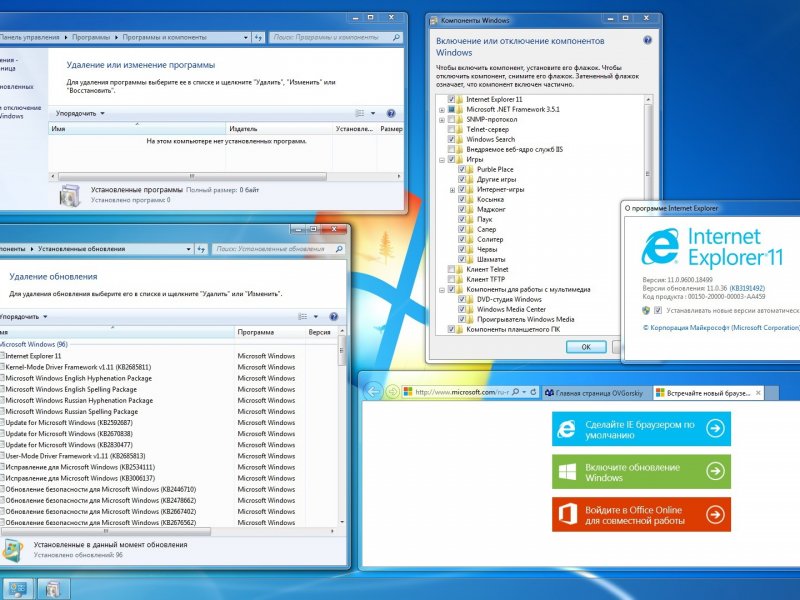This screenshot has height=600, width=800.
Task: Open the KB3191492 link
Action: coord(747,288)
